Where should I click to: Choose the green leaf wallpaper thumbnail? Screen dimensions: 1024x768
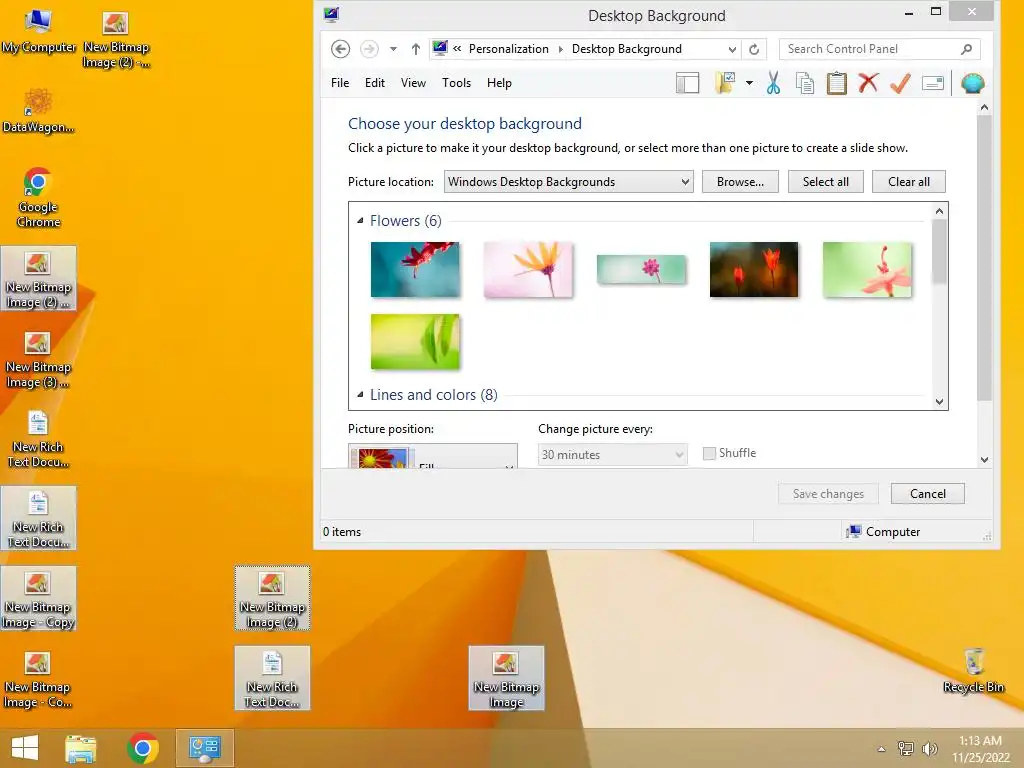415,342
